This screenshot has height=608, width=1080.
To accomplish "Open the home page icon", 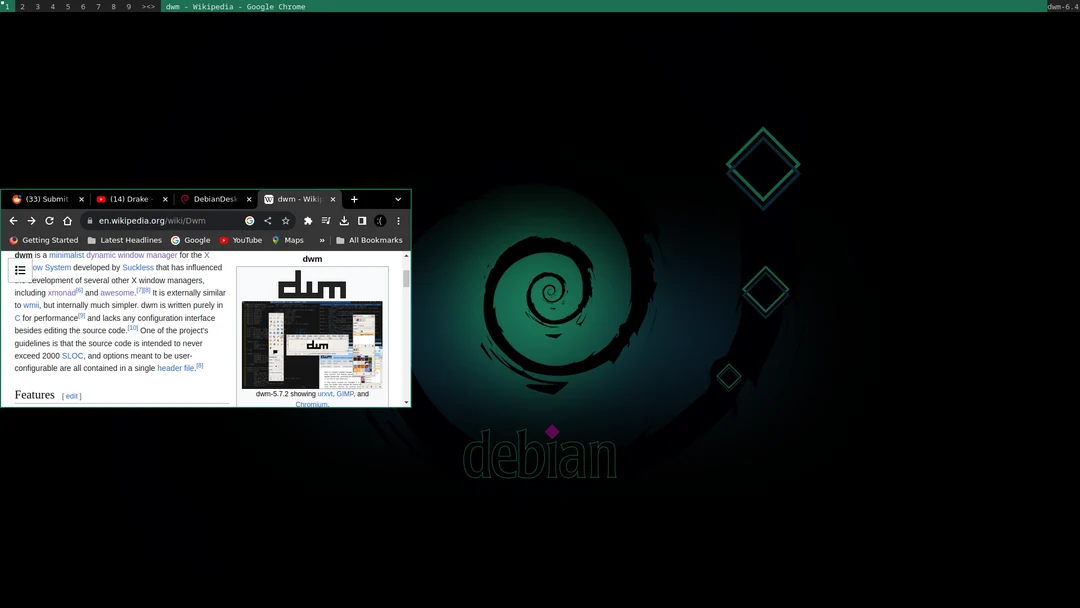I will point(67,220).
